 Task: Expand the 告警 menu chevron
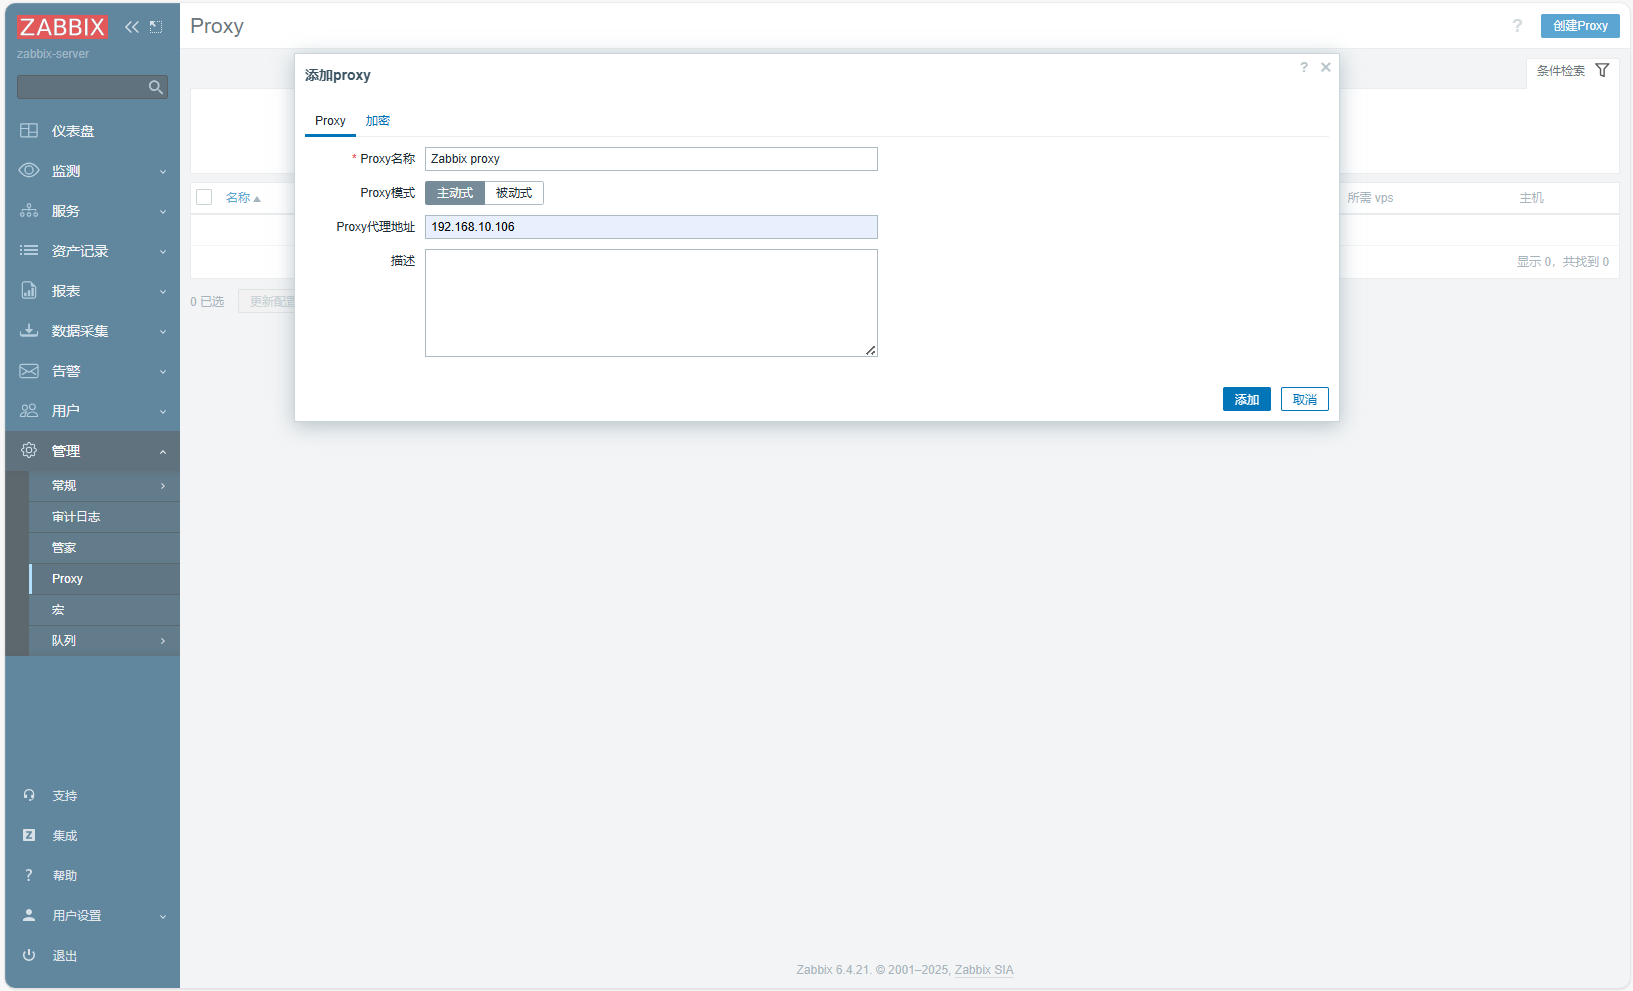[x=163, y=372]
